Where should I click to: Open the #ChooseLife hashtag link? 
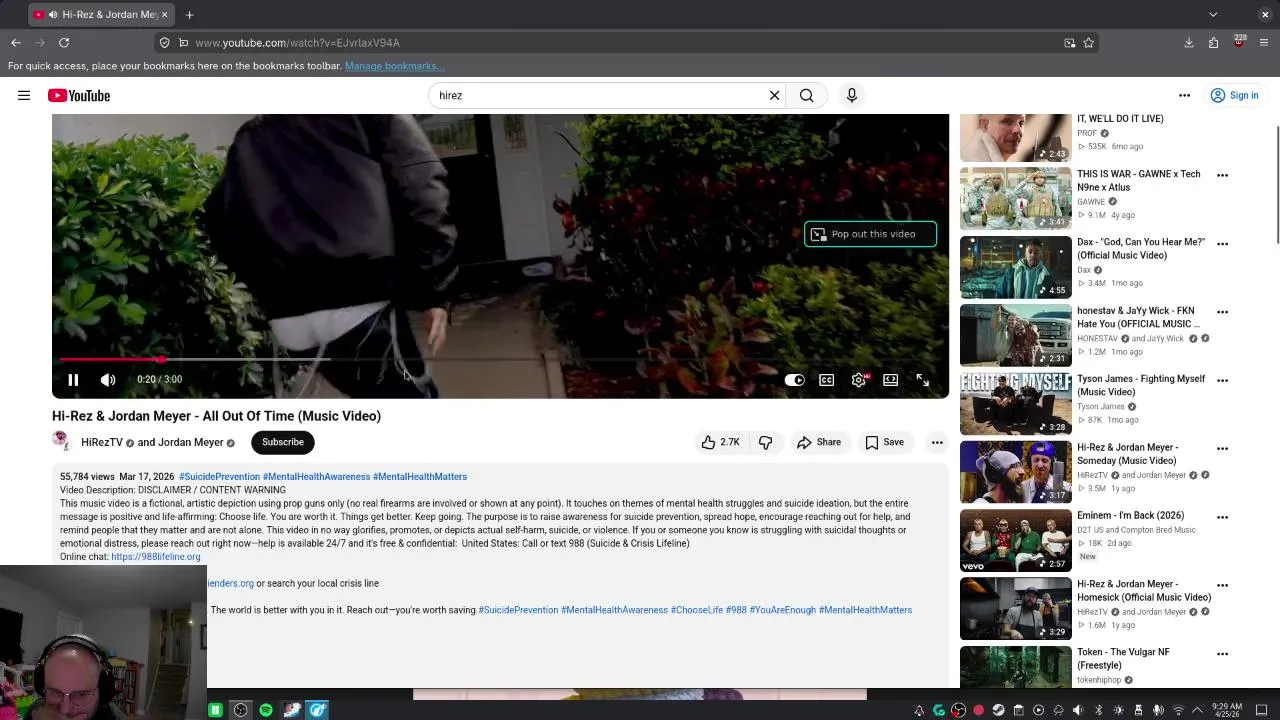tap(697, 610)
